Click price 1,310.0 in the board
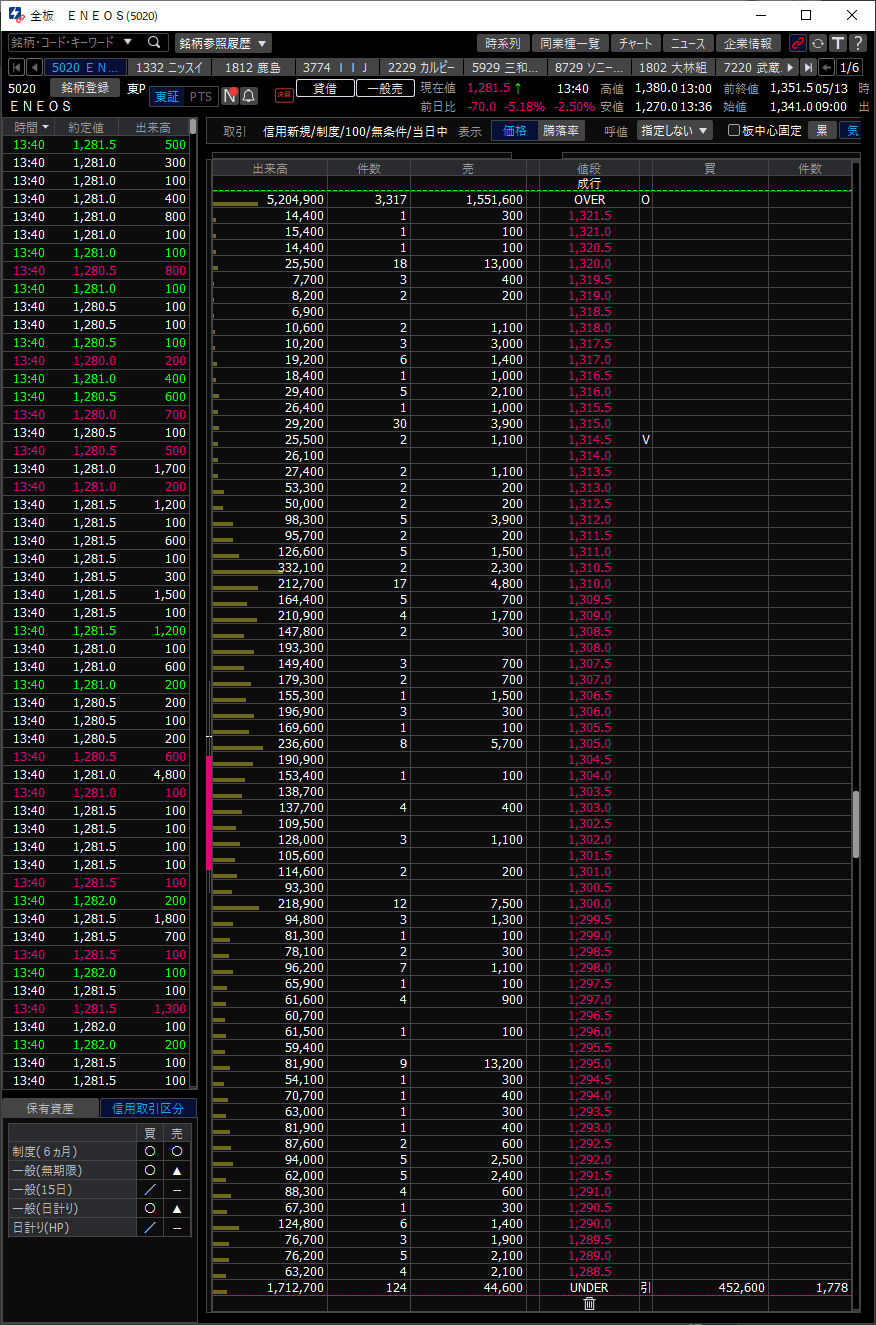876x1325 pixels. tap(589, 583)
